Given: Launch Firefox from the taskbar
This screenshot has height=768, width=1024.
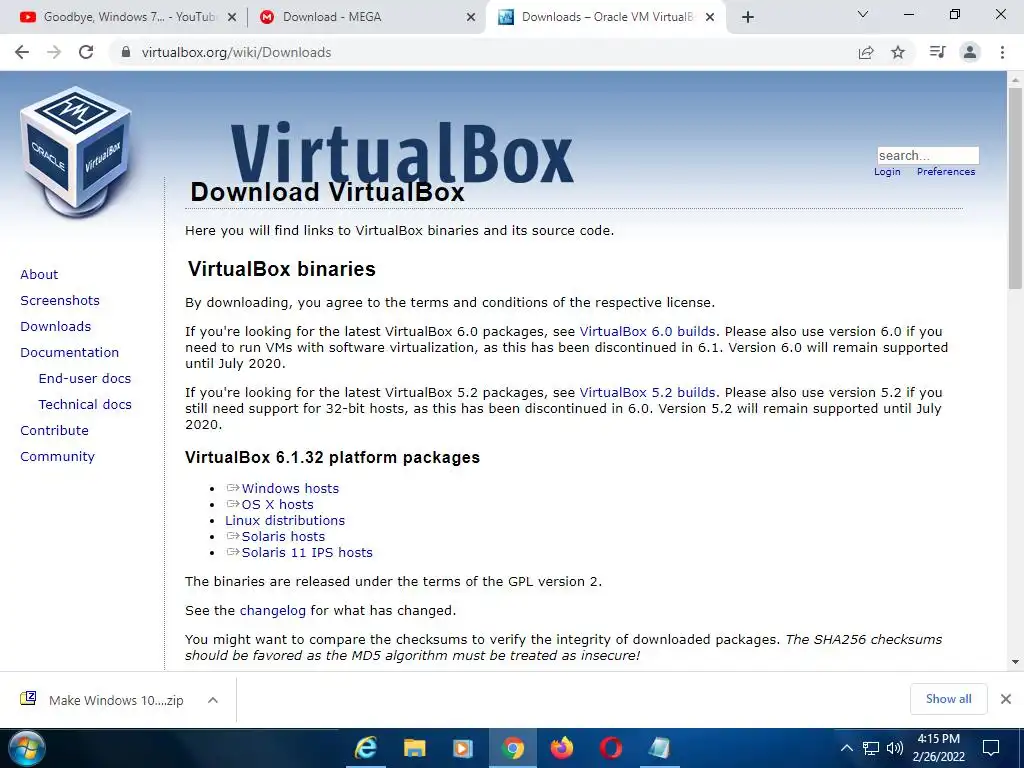Looking at the screenshot, I should 562,748.
